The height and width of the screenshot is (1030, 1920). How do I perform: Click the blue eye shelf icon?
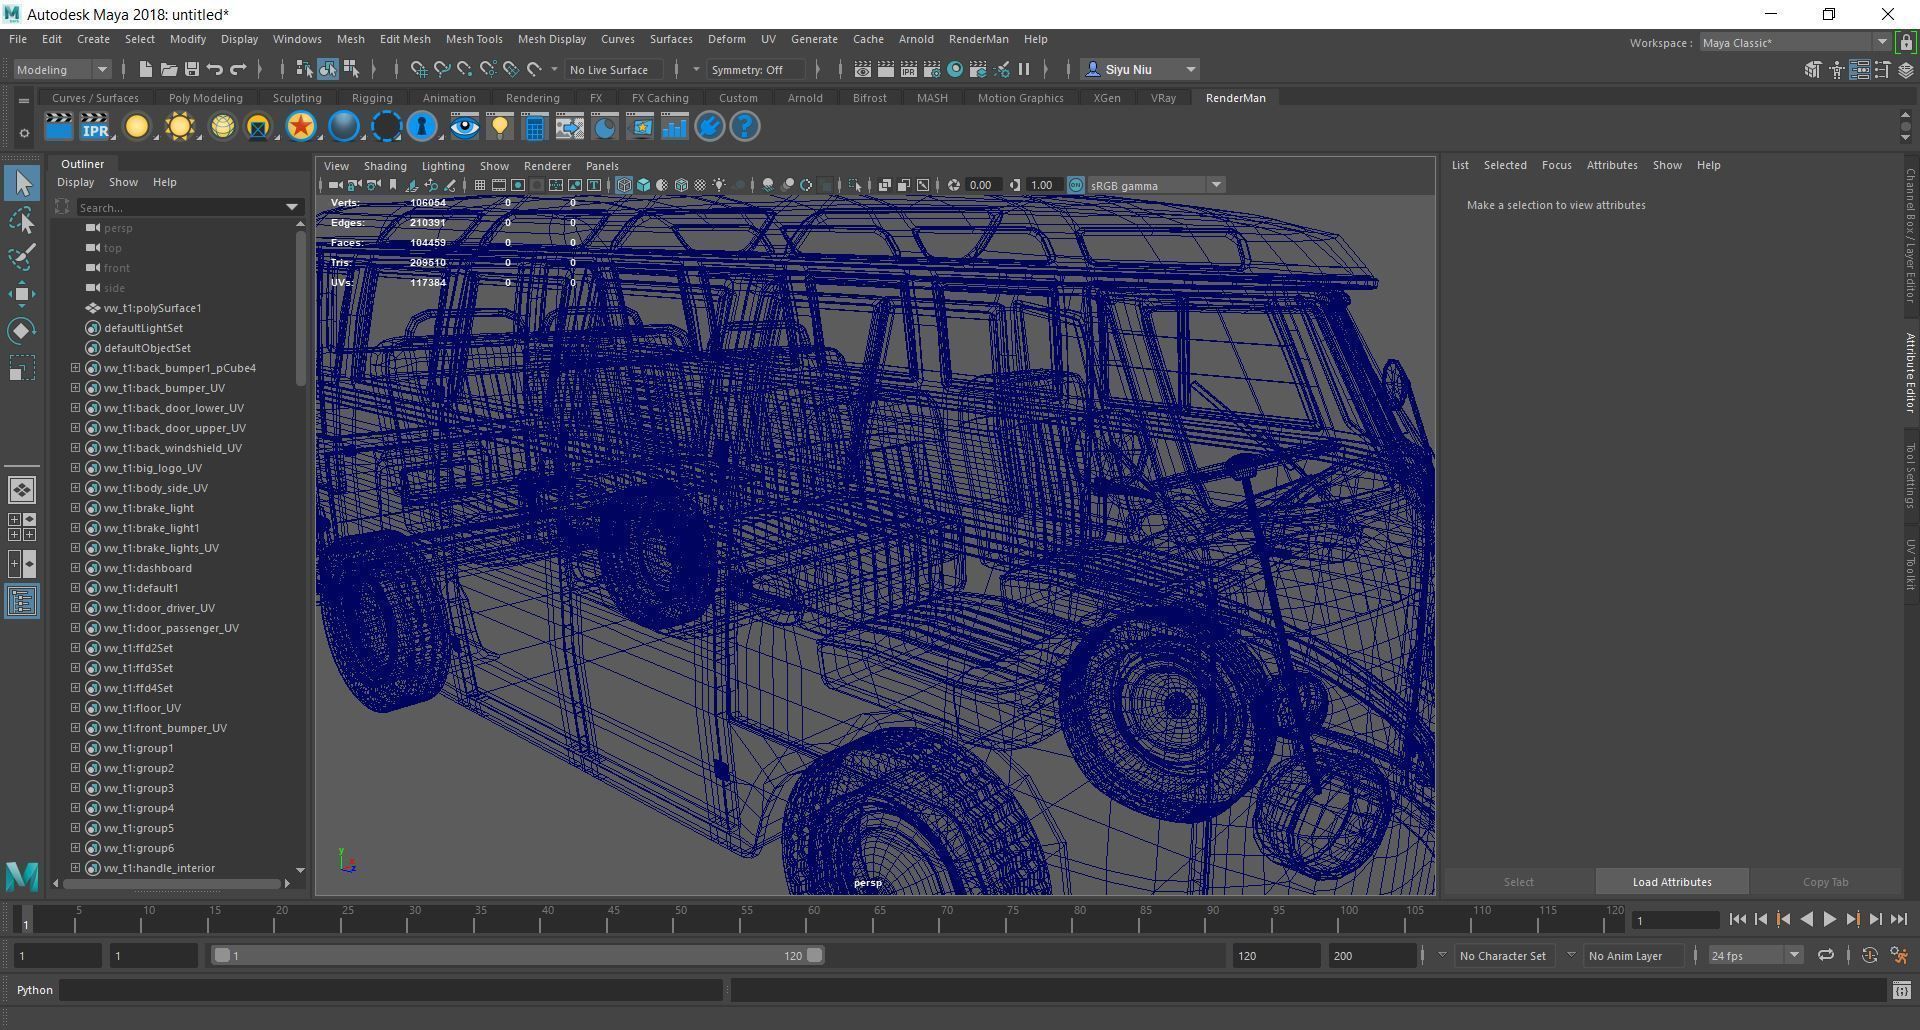464,127
